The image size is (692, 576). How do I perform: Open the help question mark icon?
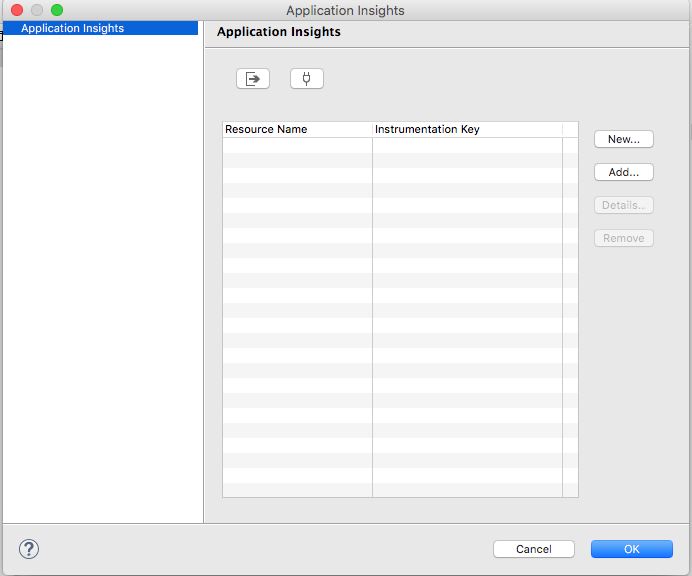tap(29, 549)
